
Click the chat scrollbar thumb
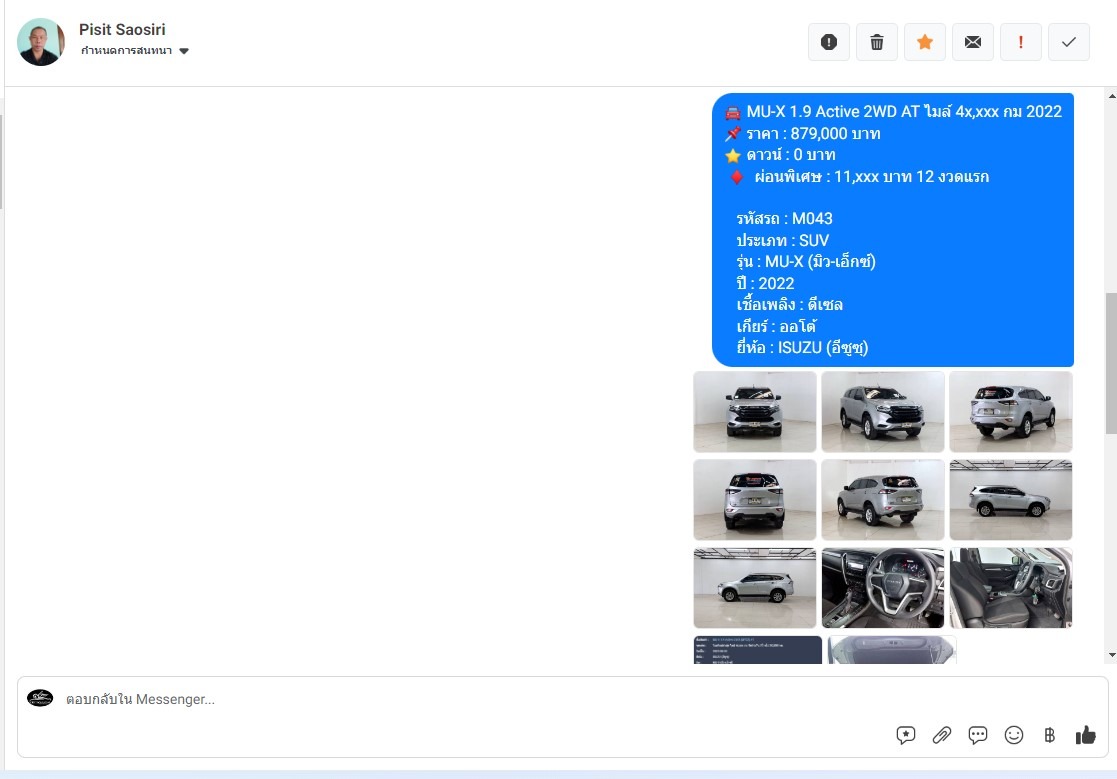click(1111, 363)
